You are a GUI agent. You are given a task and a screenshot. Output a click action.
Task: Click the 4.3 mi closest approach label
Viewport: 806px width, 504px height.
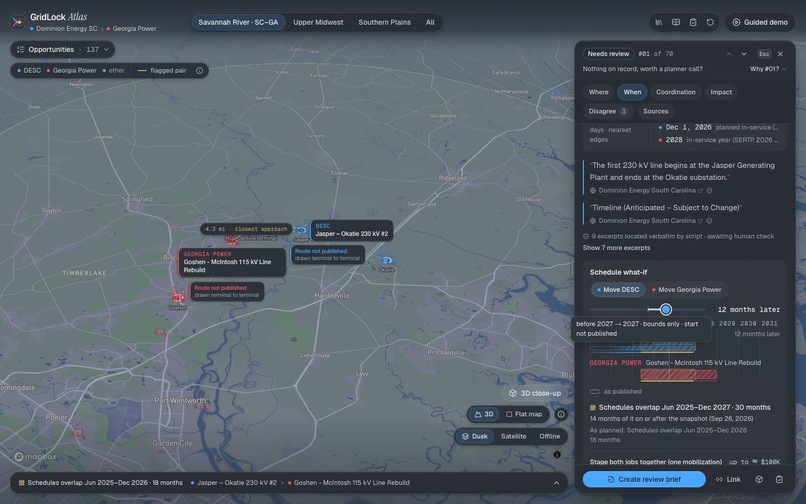click(x=246, y=229)
